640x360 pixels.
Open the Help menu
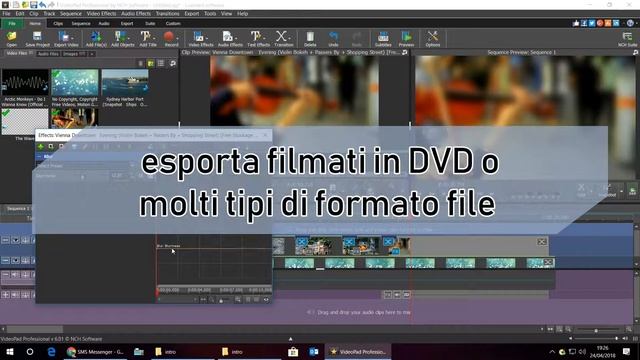(x=242, y=13)
